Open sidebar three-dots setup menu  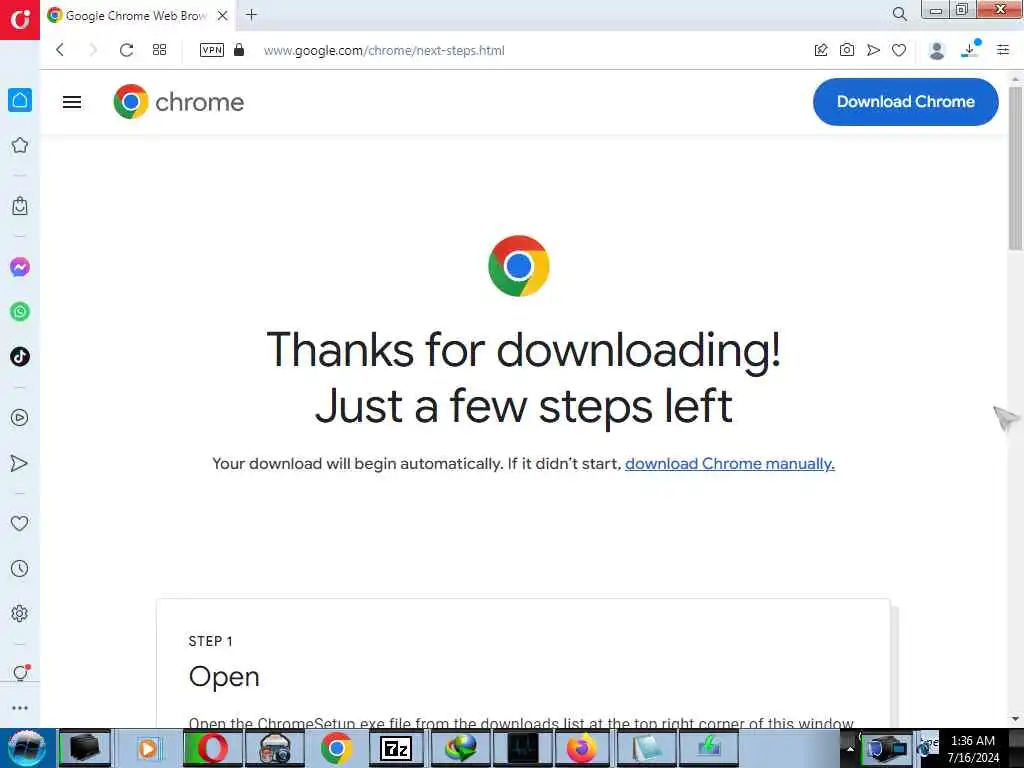point(20,708)
